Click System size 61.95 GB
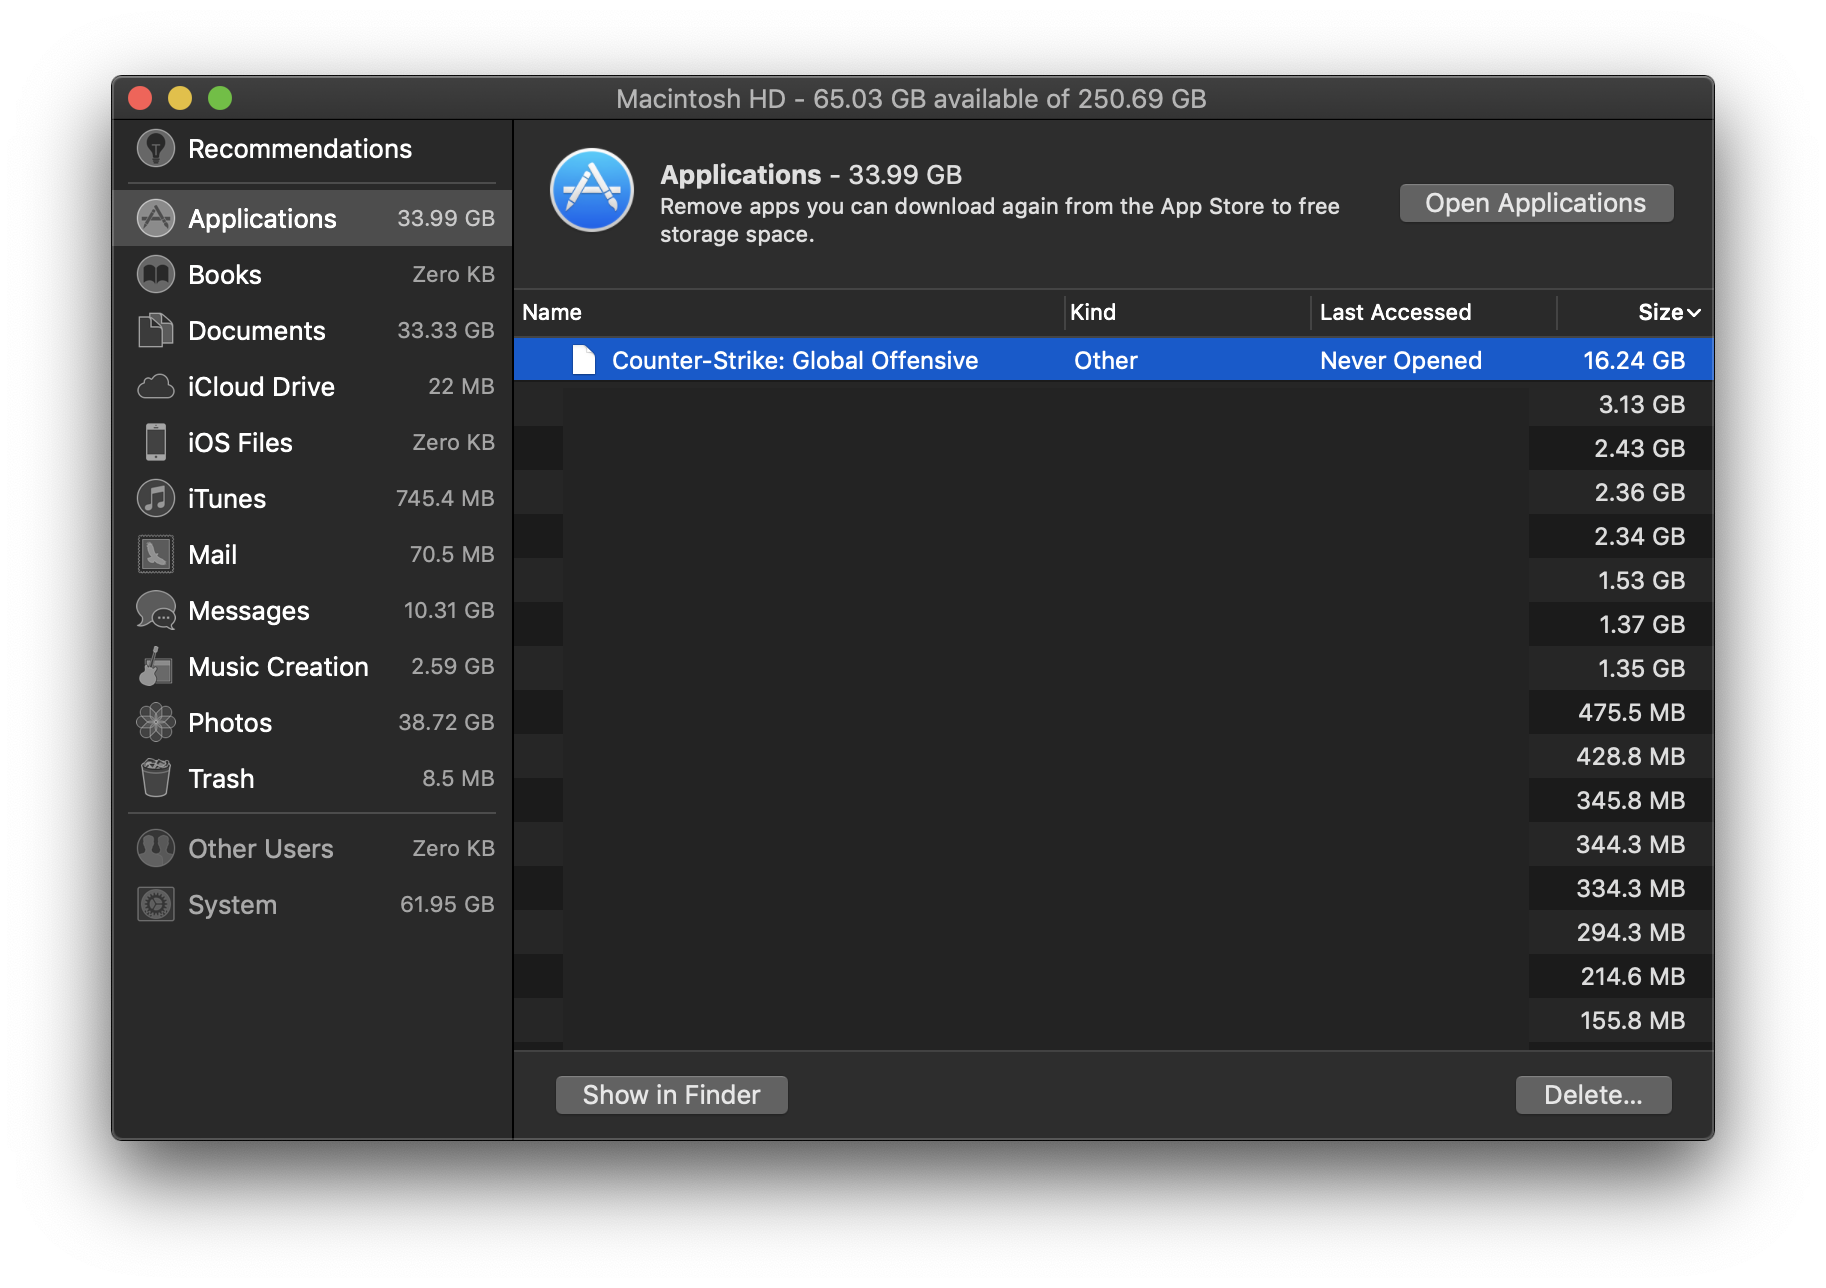Viewport: 1826px width, 1288px height. tap(447, 905)
